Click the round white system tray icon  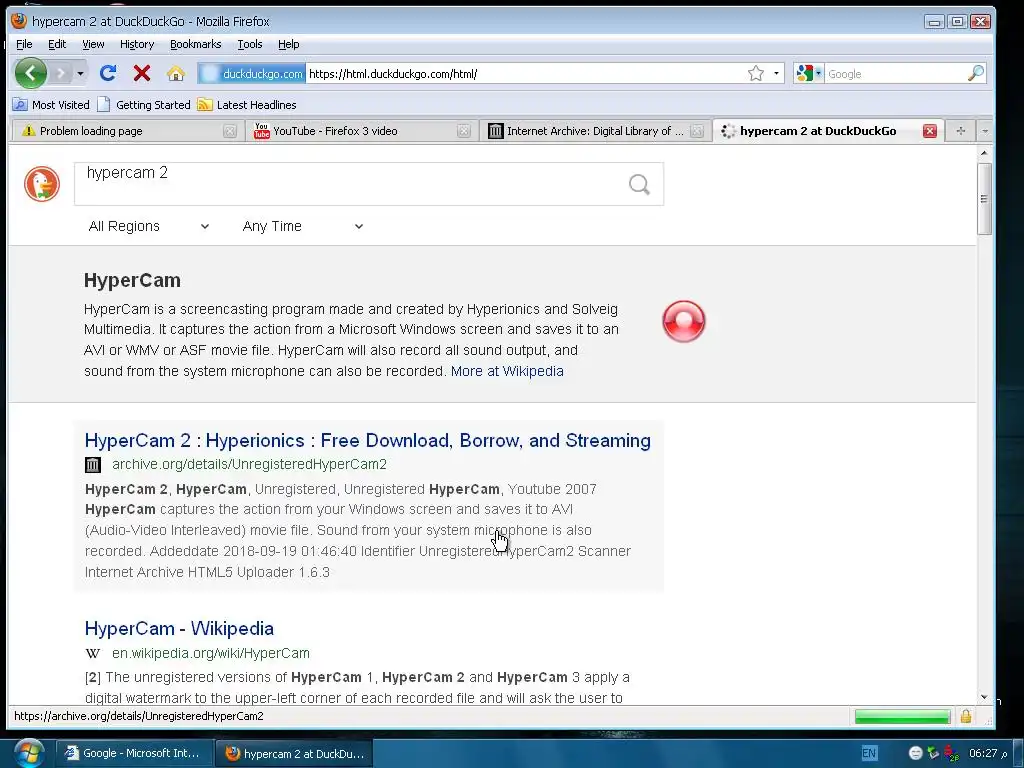pos(916,754)
